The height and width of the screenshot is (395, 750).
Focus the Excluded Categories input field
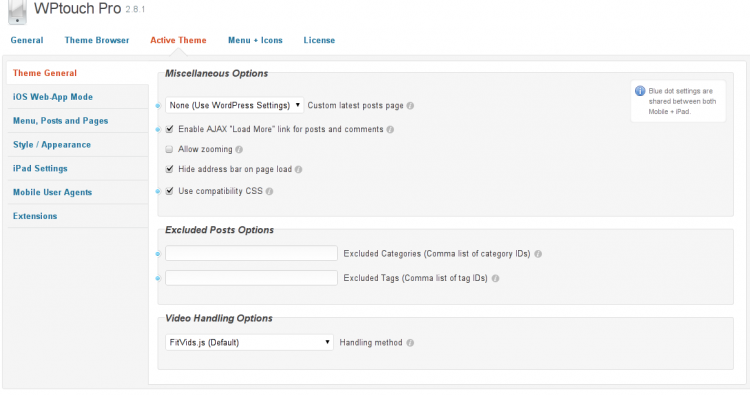[252, 253]
